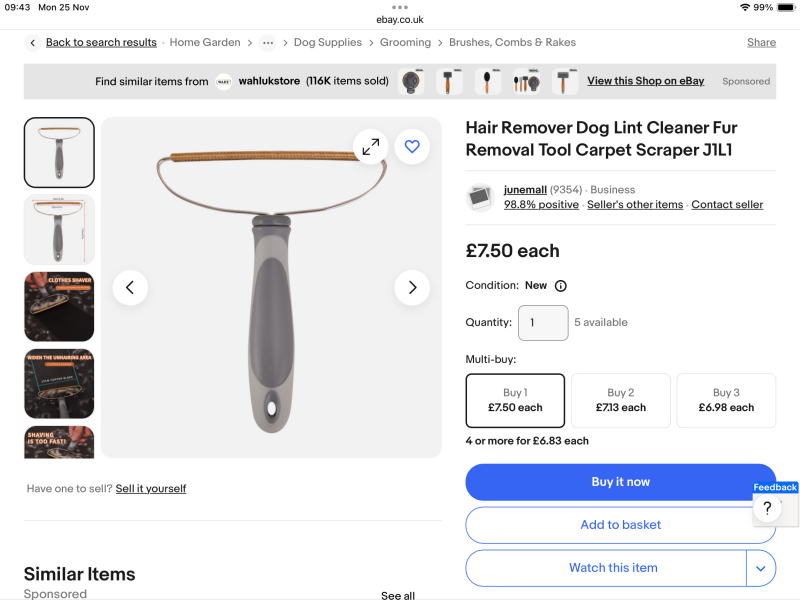Screen dimensions: 800x600
Task: Choose Buy 3 at £6.98 each
Action: pyautogui.click(x=726, y=400)
